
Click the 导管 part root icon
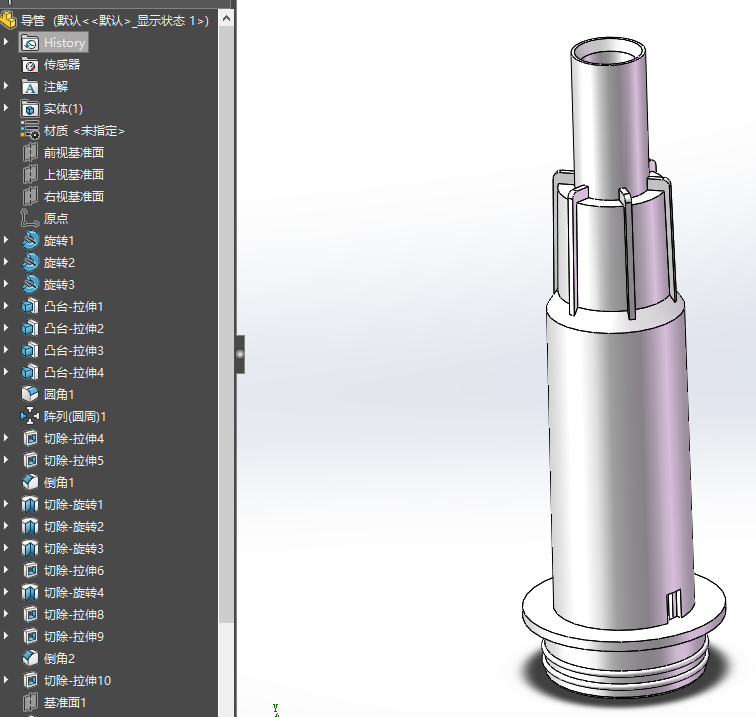point(8,20)
